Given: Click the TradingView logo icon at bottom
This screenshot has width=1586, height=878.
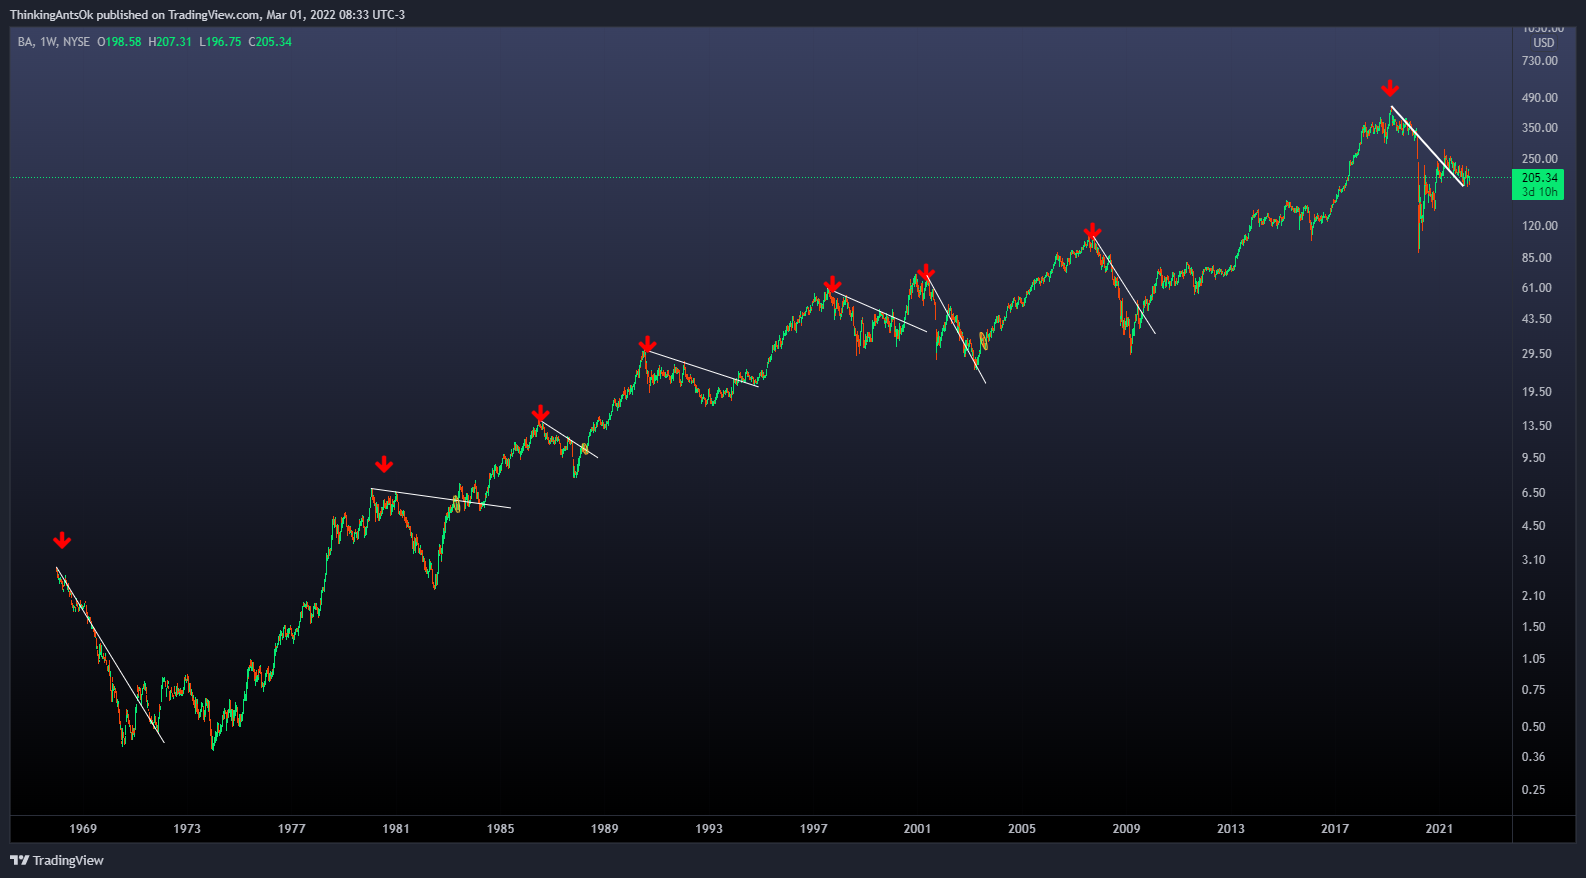Looking at the screenshot, I should point(19,860).
